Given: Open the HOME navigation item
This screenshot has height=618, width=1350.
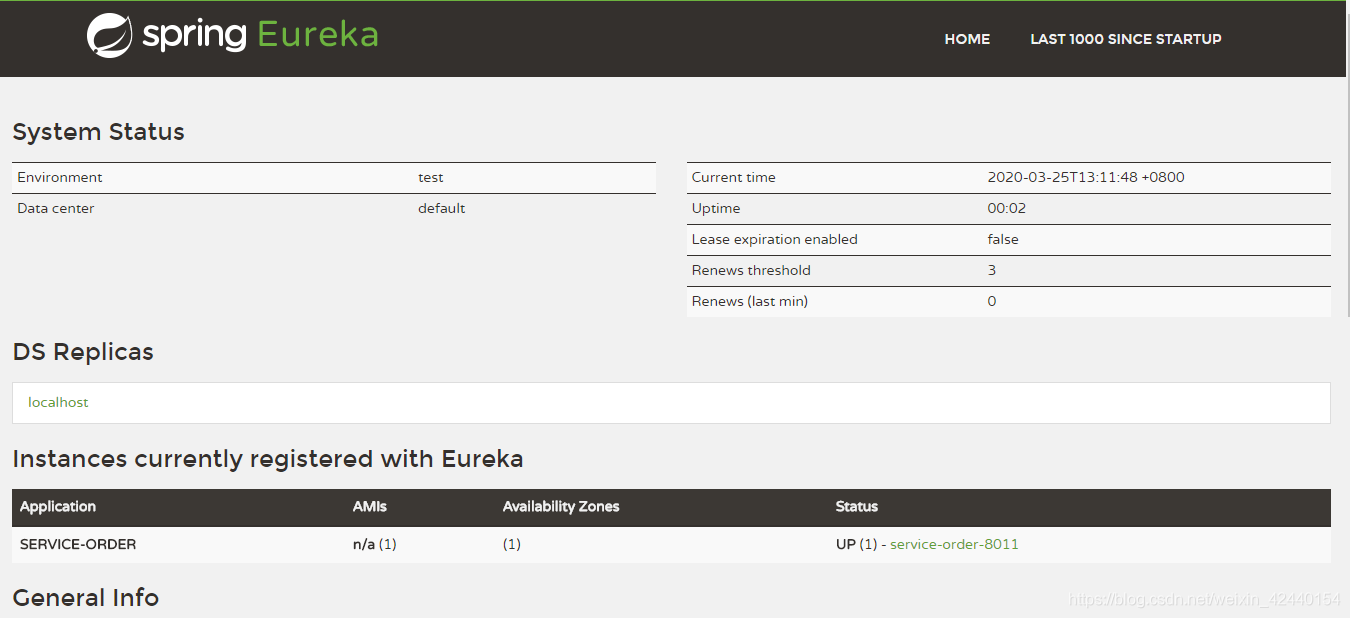Looking at the screenshot, I should click(967, 39).
